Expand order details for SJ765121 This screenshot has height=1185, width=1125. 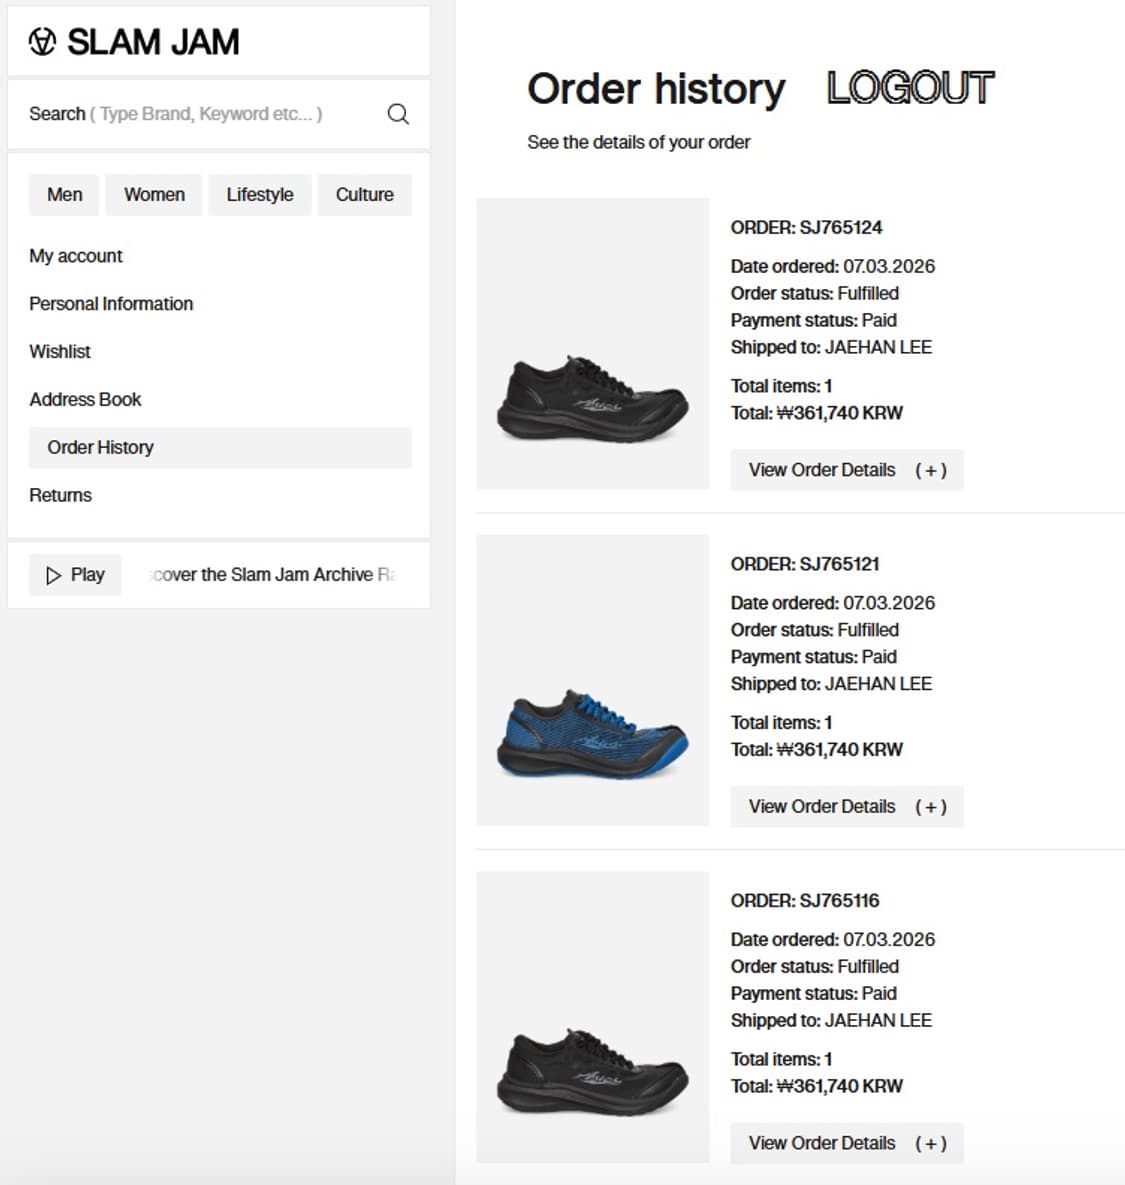(847, 806)
